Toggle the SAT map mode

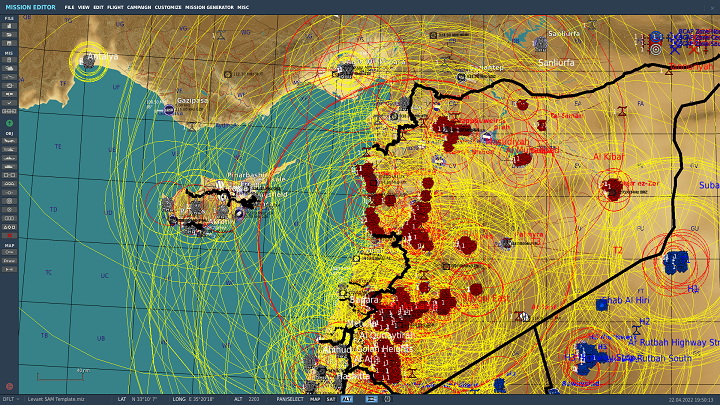[x=331, y=399]
